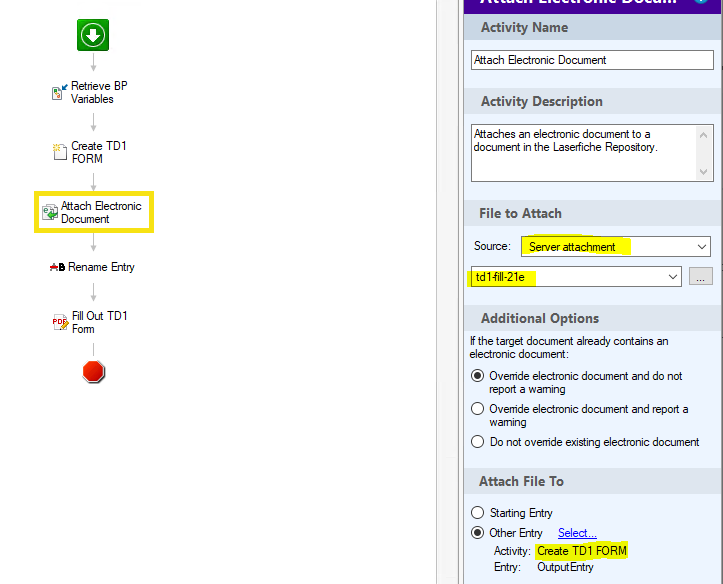Click the Additional Options section header
The width and height of the screenshot is (723, 584).
(x=593, y=319)
